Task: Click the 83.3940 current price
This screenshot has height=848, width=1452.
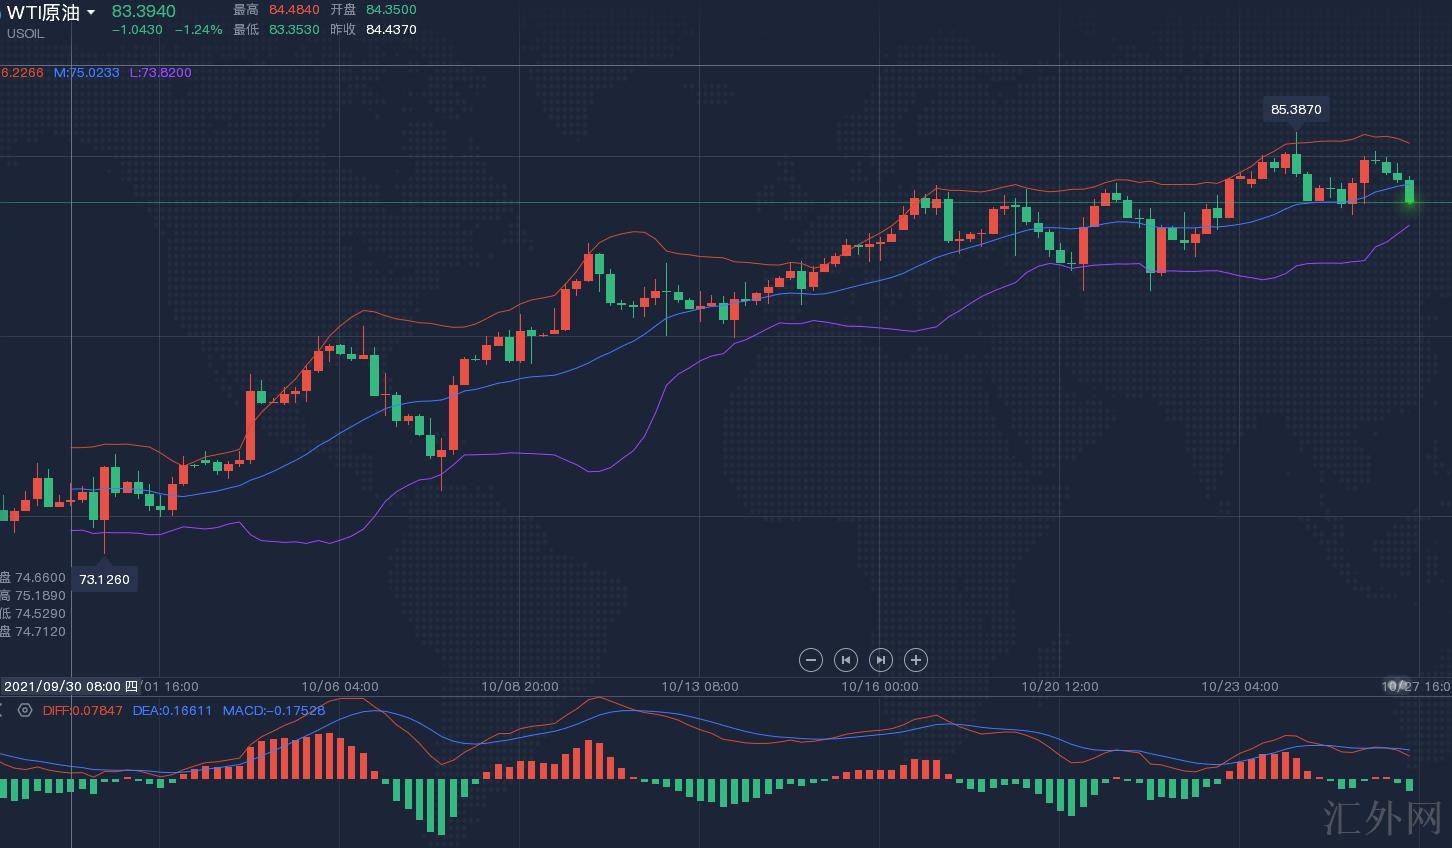Action: coord(143,11)
